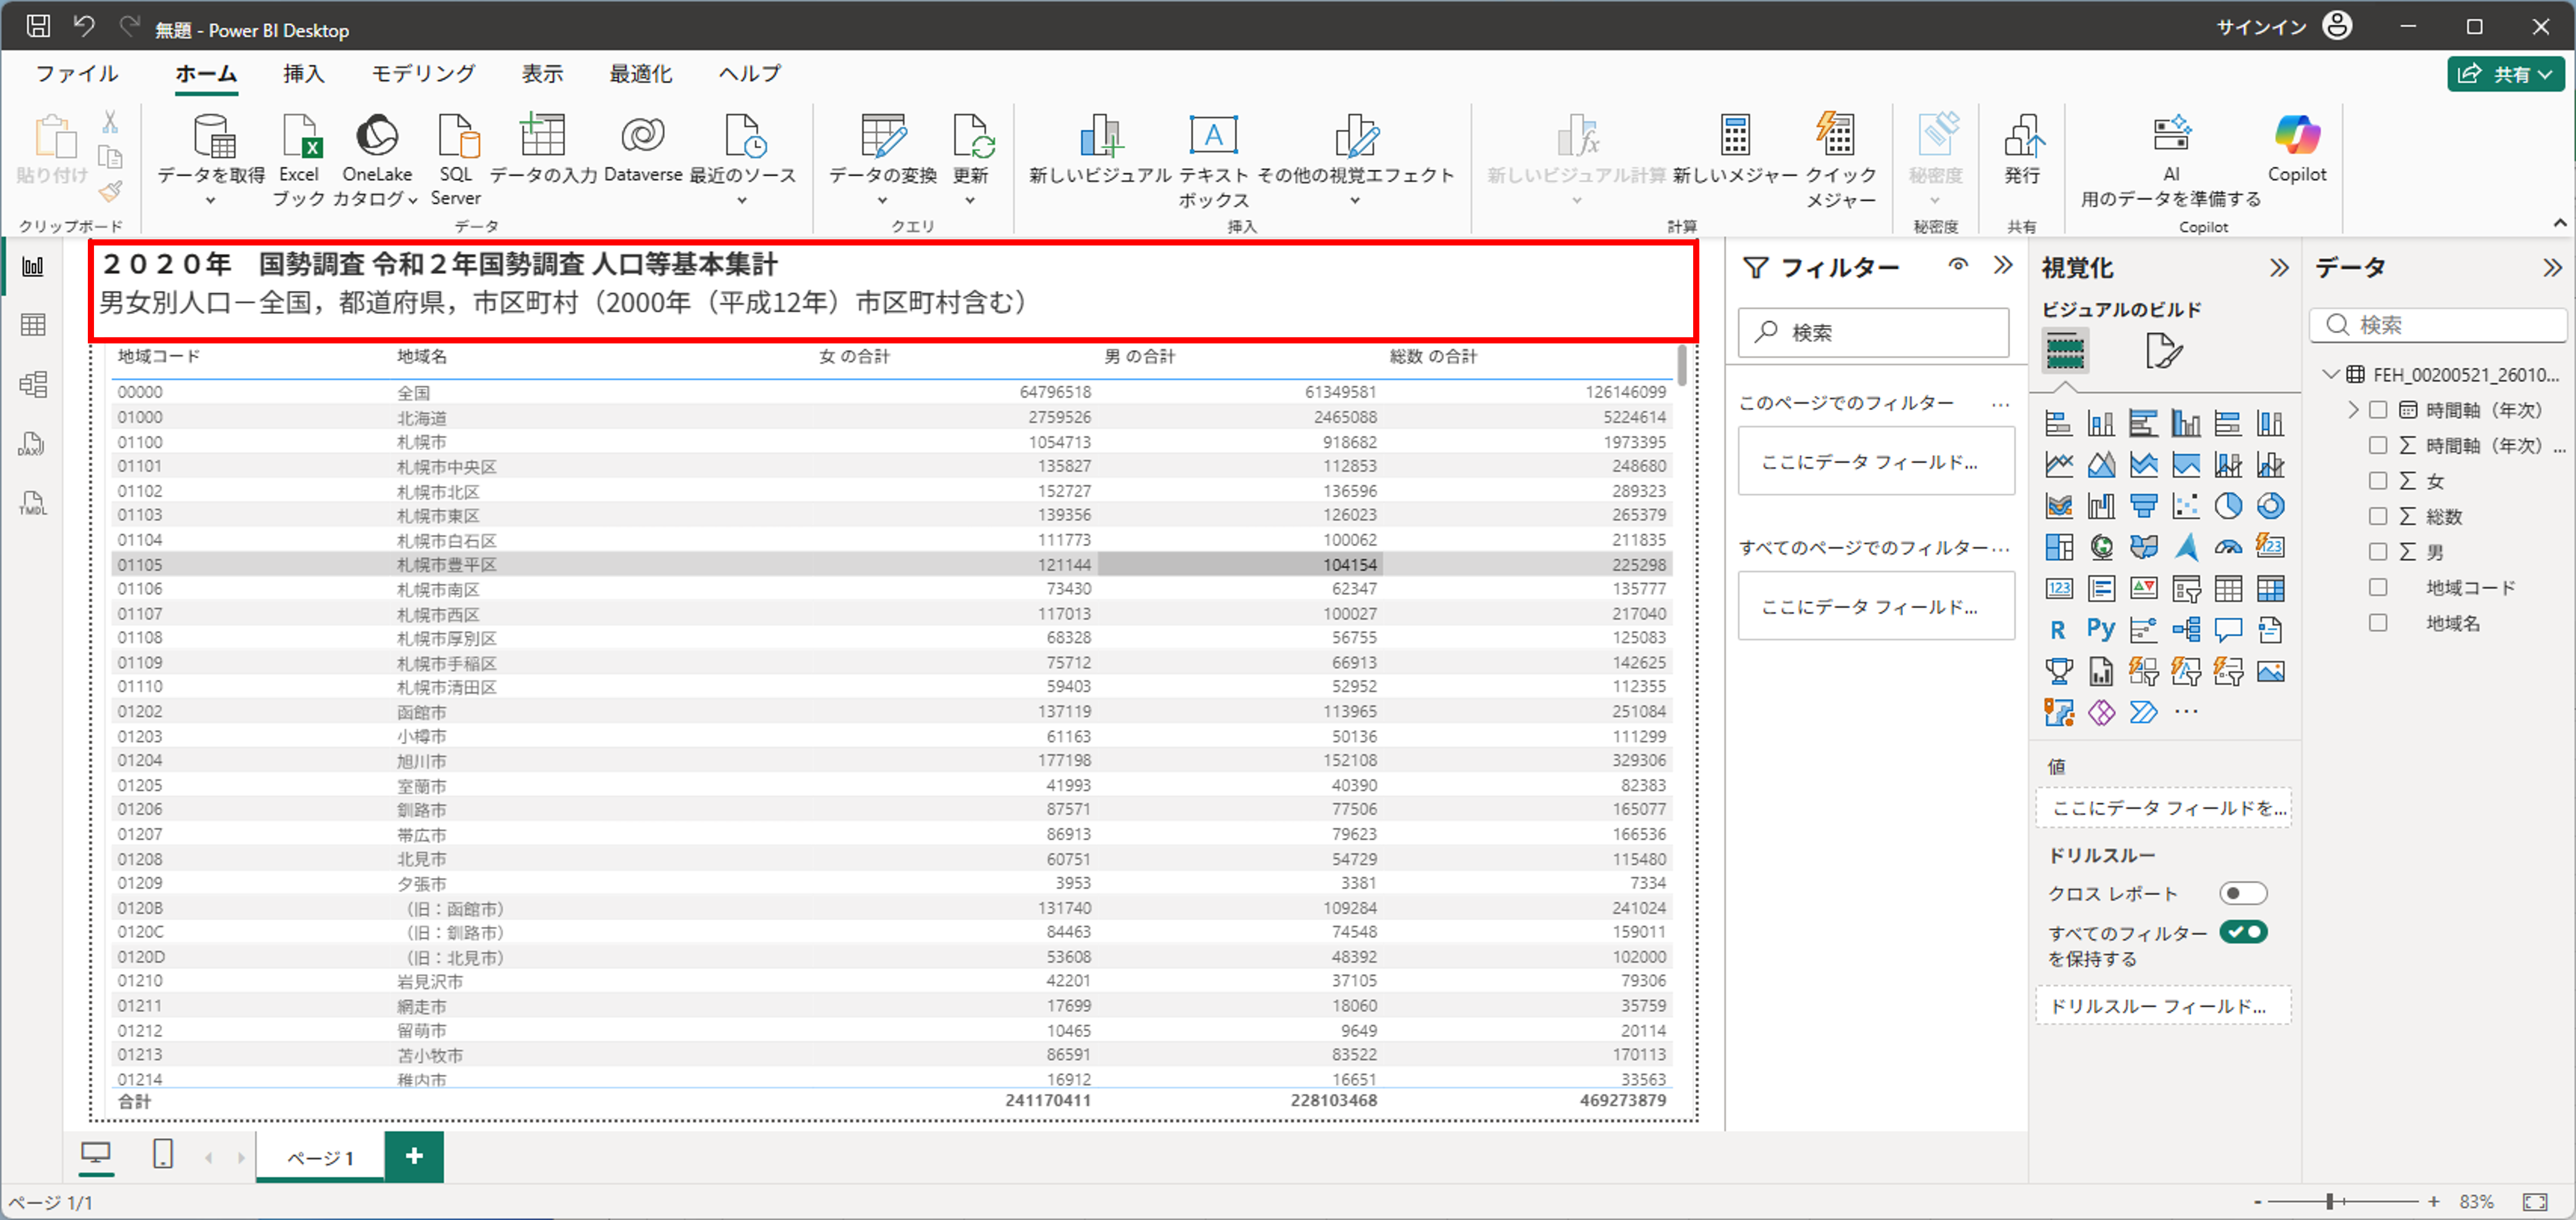Open DAX query view in left sidebar

pos(33,444)
